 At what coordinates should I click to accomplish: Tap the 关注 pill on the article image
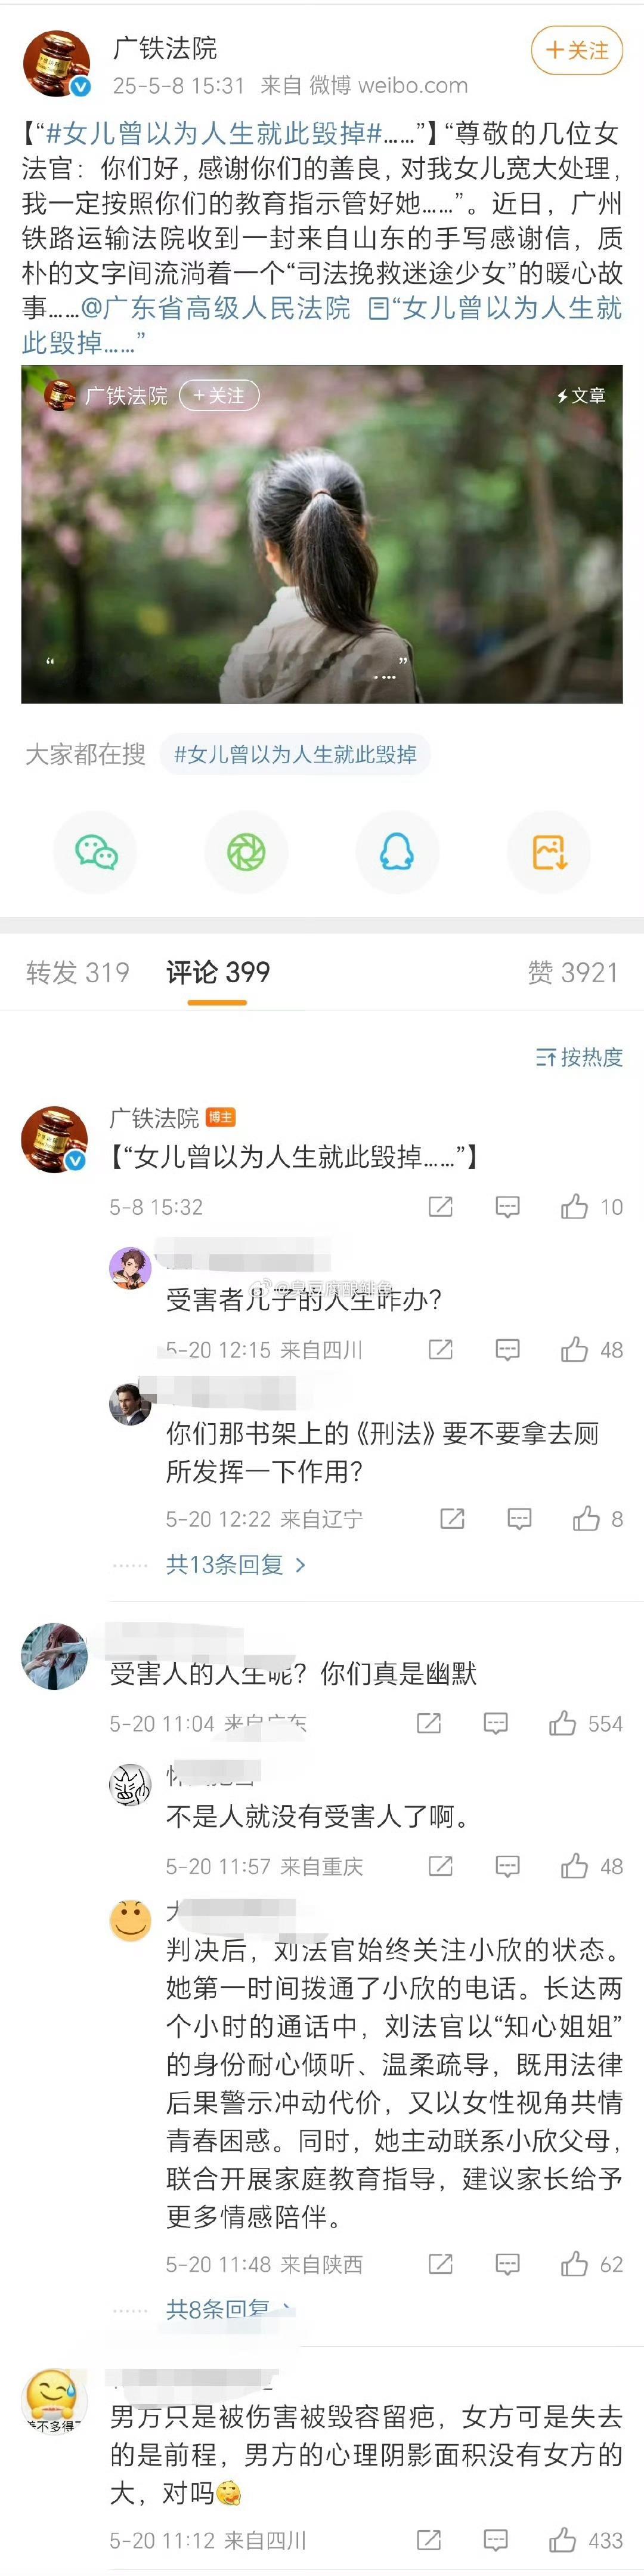click(x=219, y=396)
